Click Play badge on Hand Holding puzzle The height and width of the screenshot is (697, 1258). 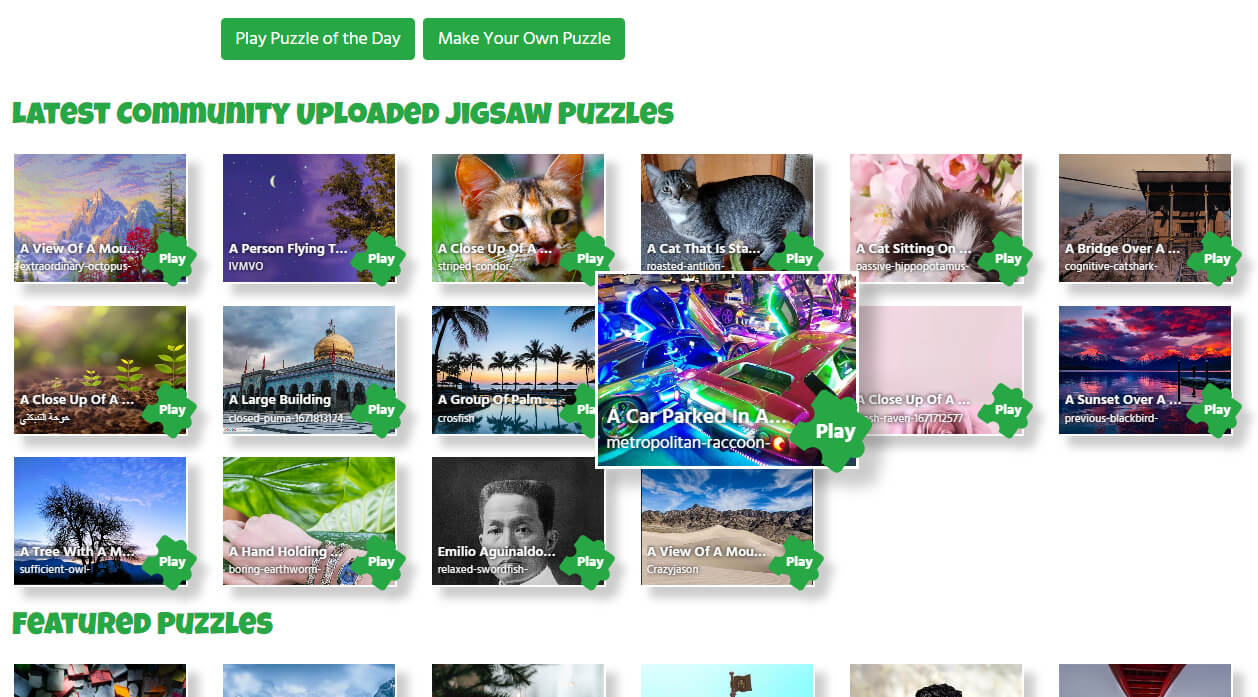[381, 561]
